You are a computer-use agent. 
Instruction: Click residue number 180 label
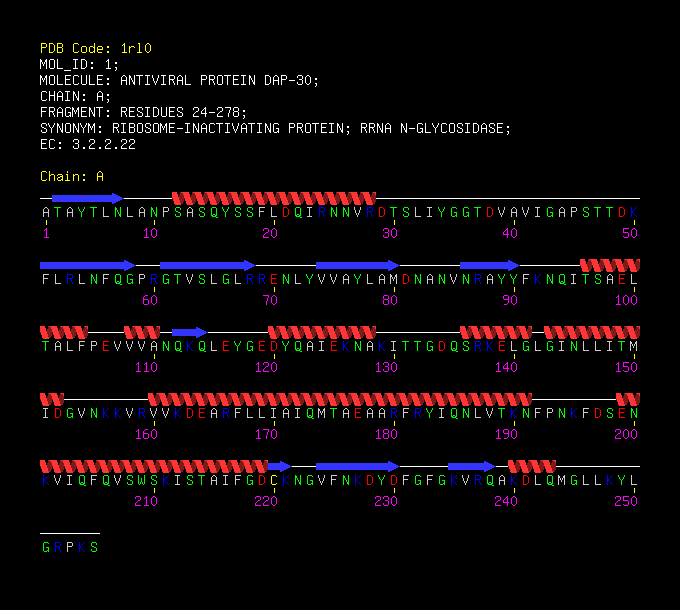(386, 434)
